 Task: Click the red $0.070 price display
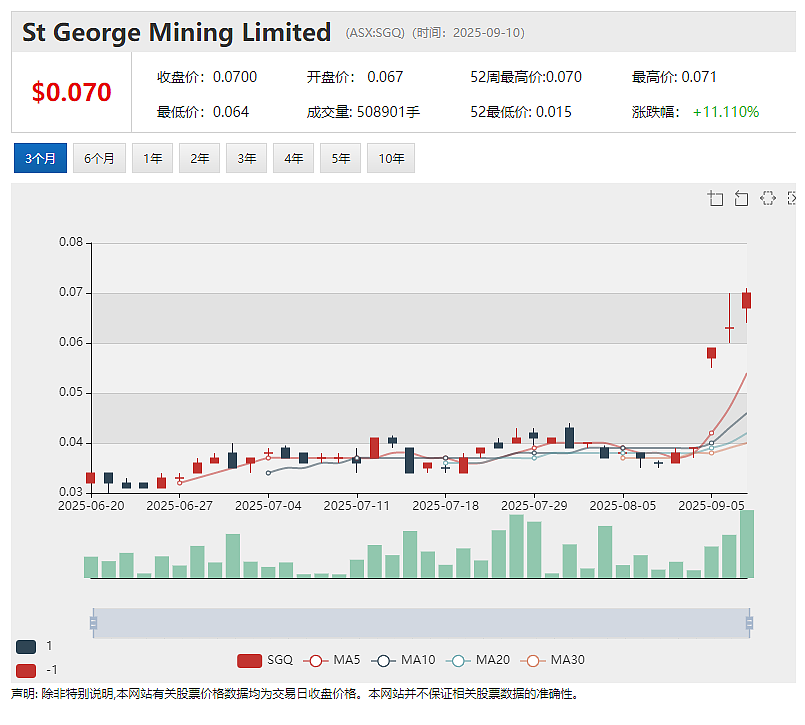(71, 92)
